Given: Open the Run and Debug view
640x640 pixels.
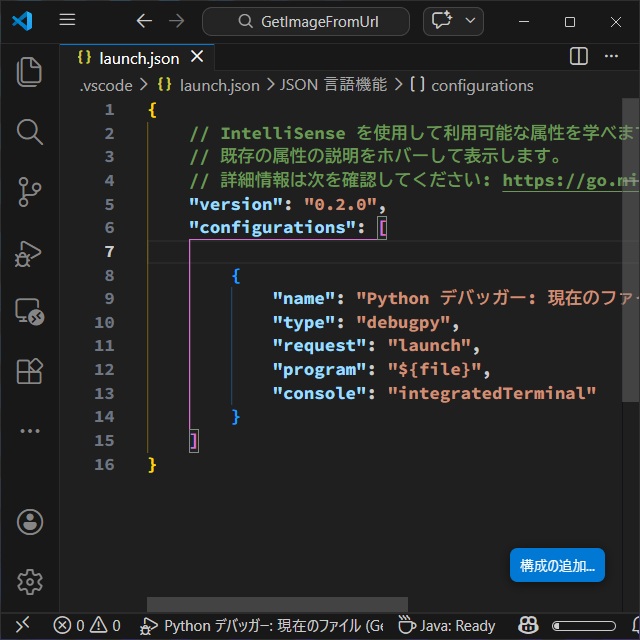Looking at the screenshot, I should [30, 252].
